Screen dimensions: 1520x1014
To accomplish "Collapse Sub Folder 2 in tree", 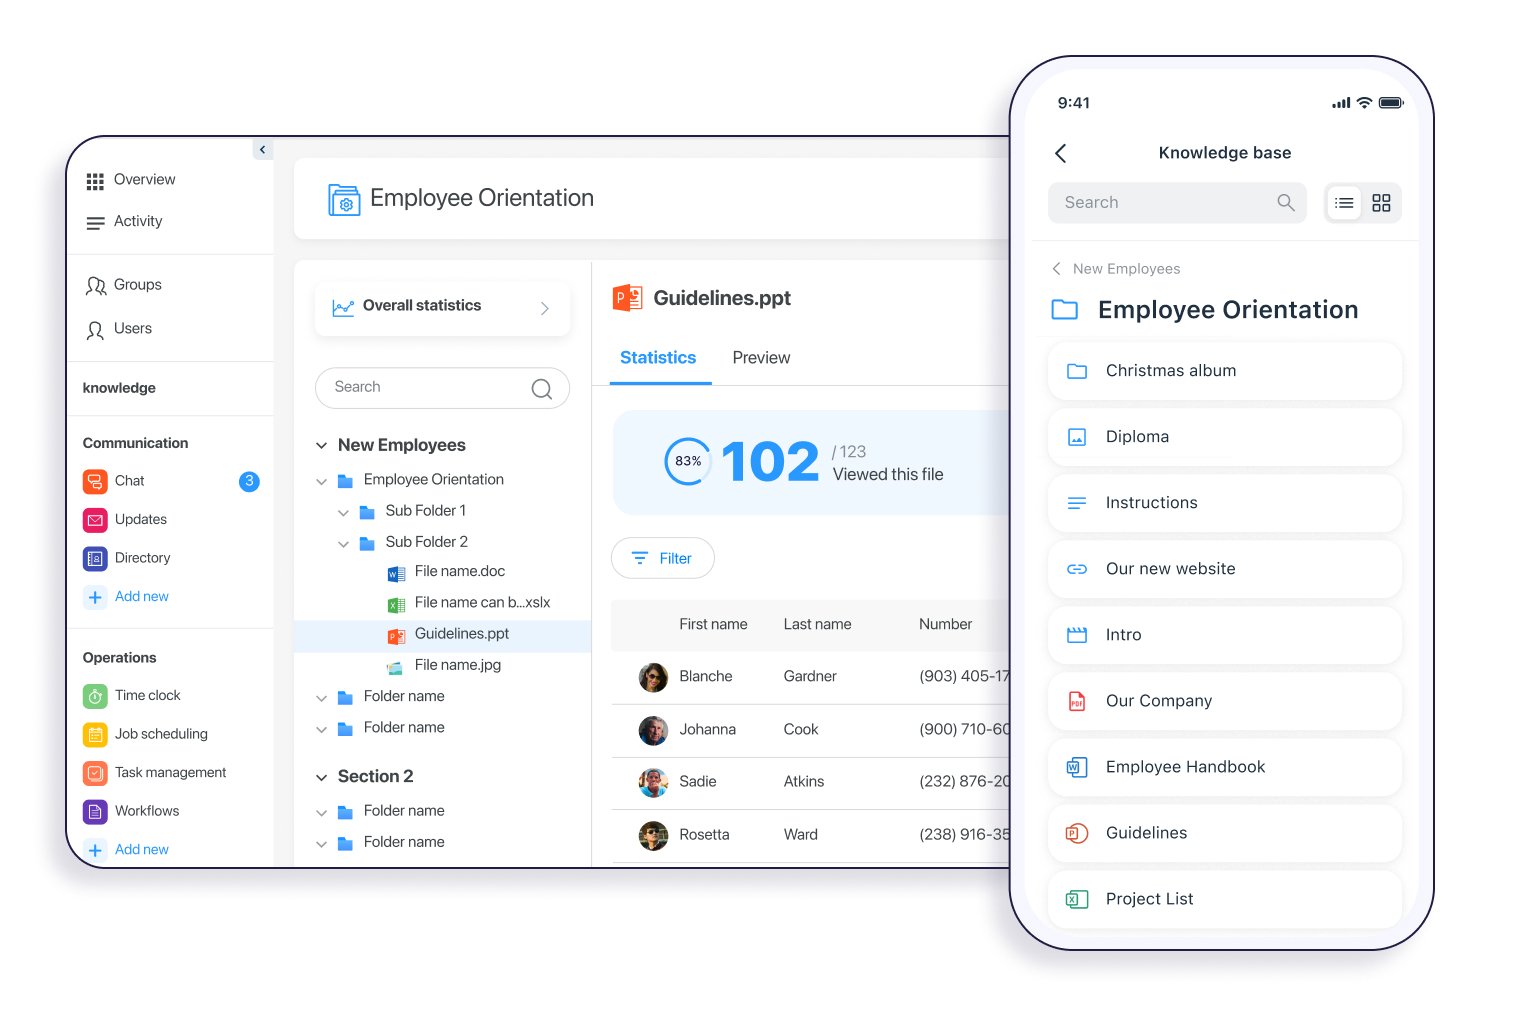I will (x=344, y=544).
